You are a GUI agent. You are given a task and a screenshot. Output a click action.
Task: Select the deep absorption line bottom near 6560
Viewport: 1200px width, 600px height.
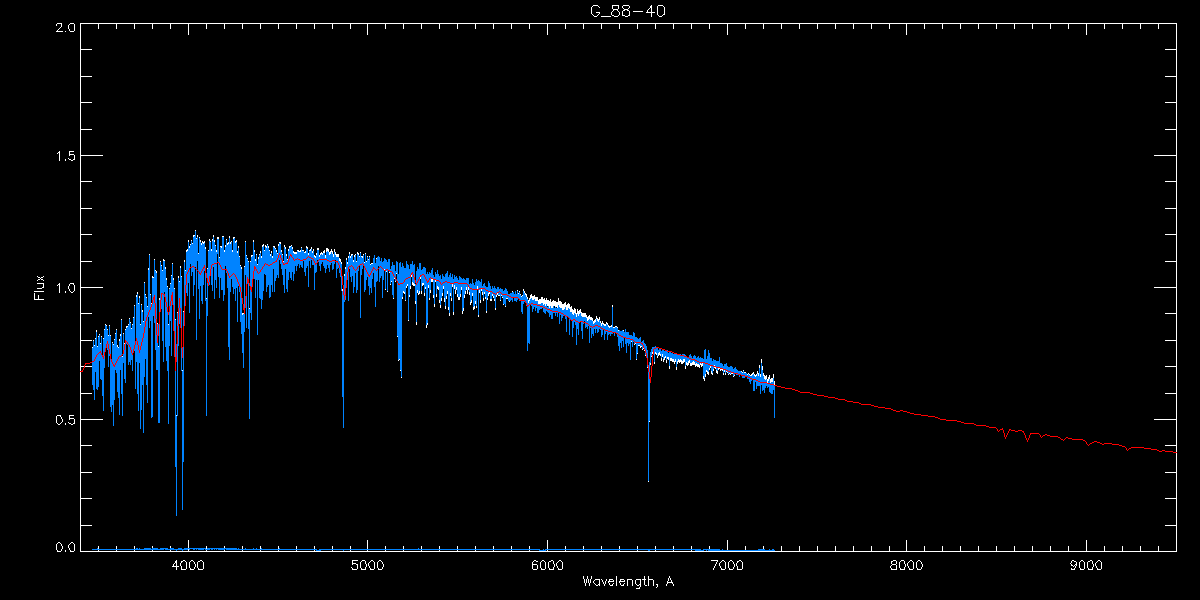coord(648,480)
